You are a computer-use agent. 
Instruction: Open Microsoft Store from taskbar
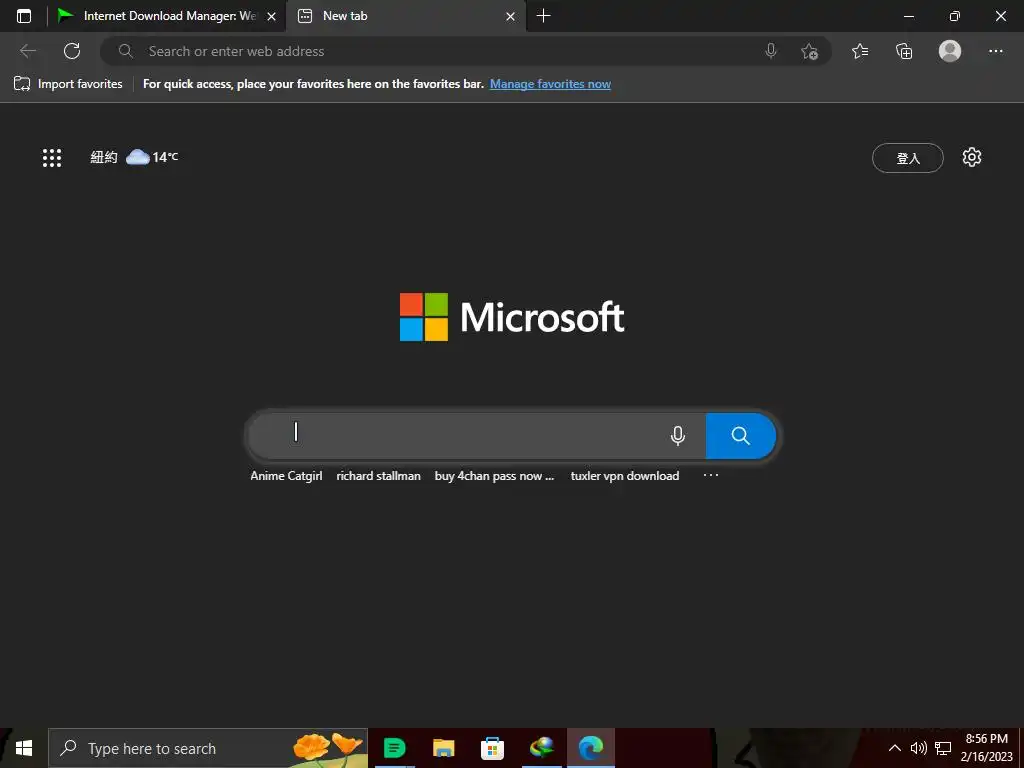point(492,748)
